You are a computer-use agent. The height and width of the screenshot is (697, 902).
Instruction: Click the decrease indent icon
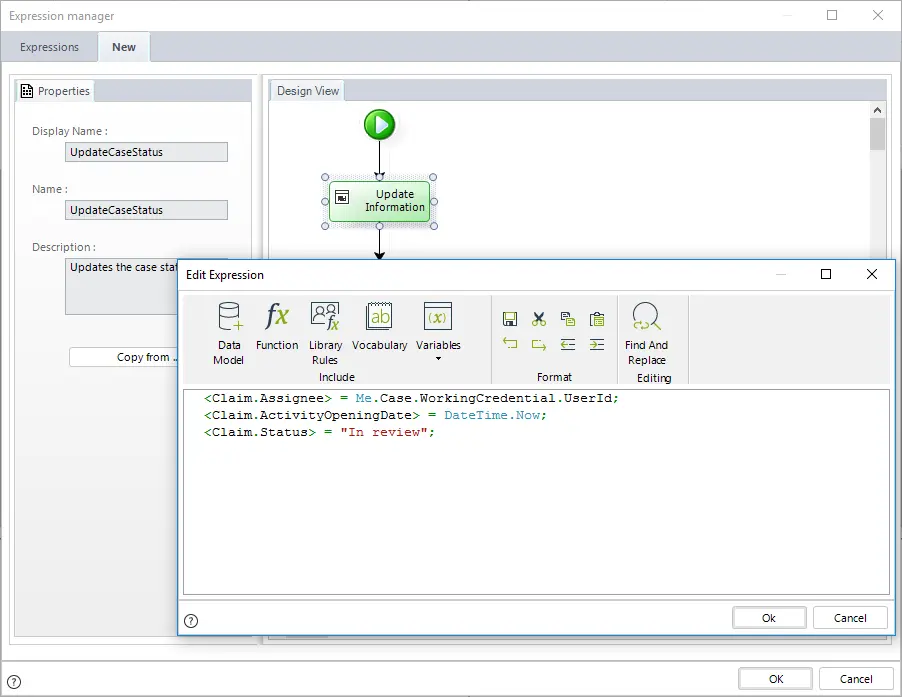pyautogui.click(x=568, y=344)
